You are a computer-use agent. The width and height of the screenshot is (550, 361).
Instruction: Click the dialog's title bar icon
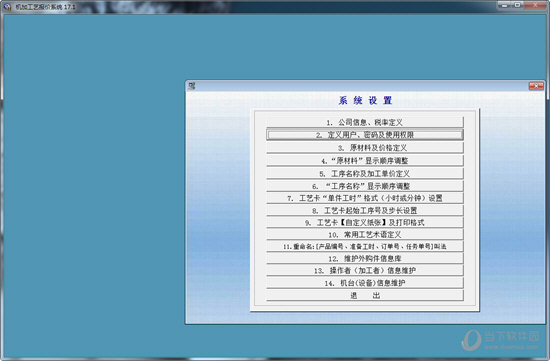[192, 86]
